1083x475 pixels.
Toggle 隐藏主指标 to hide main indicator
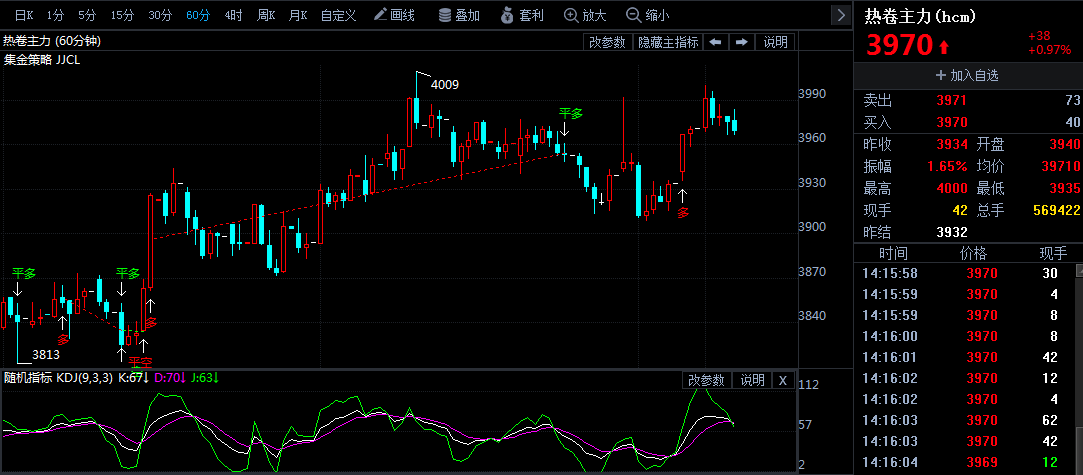click(x=668, y=42)
